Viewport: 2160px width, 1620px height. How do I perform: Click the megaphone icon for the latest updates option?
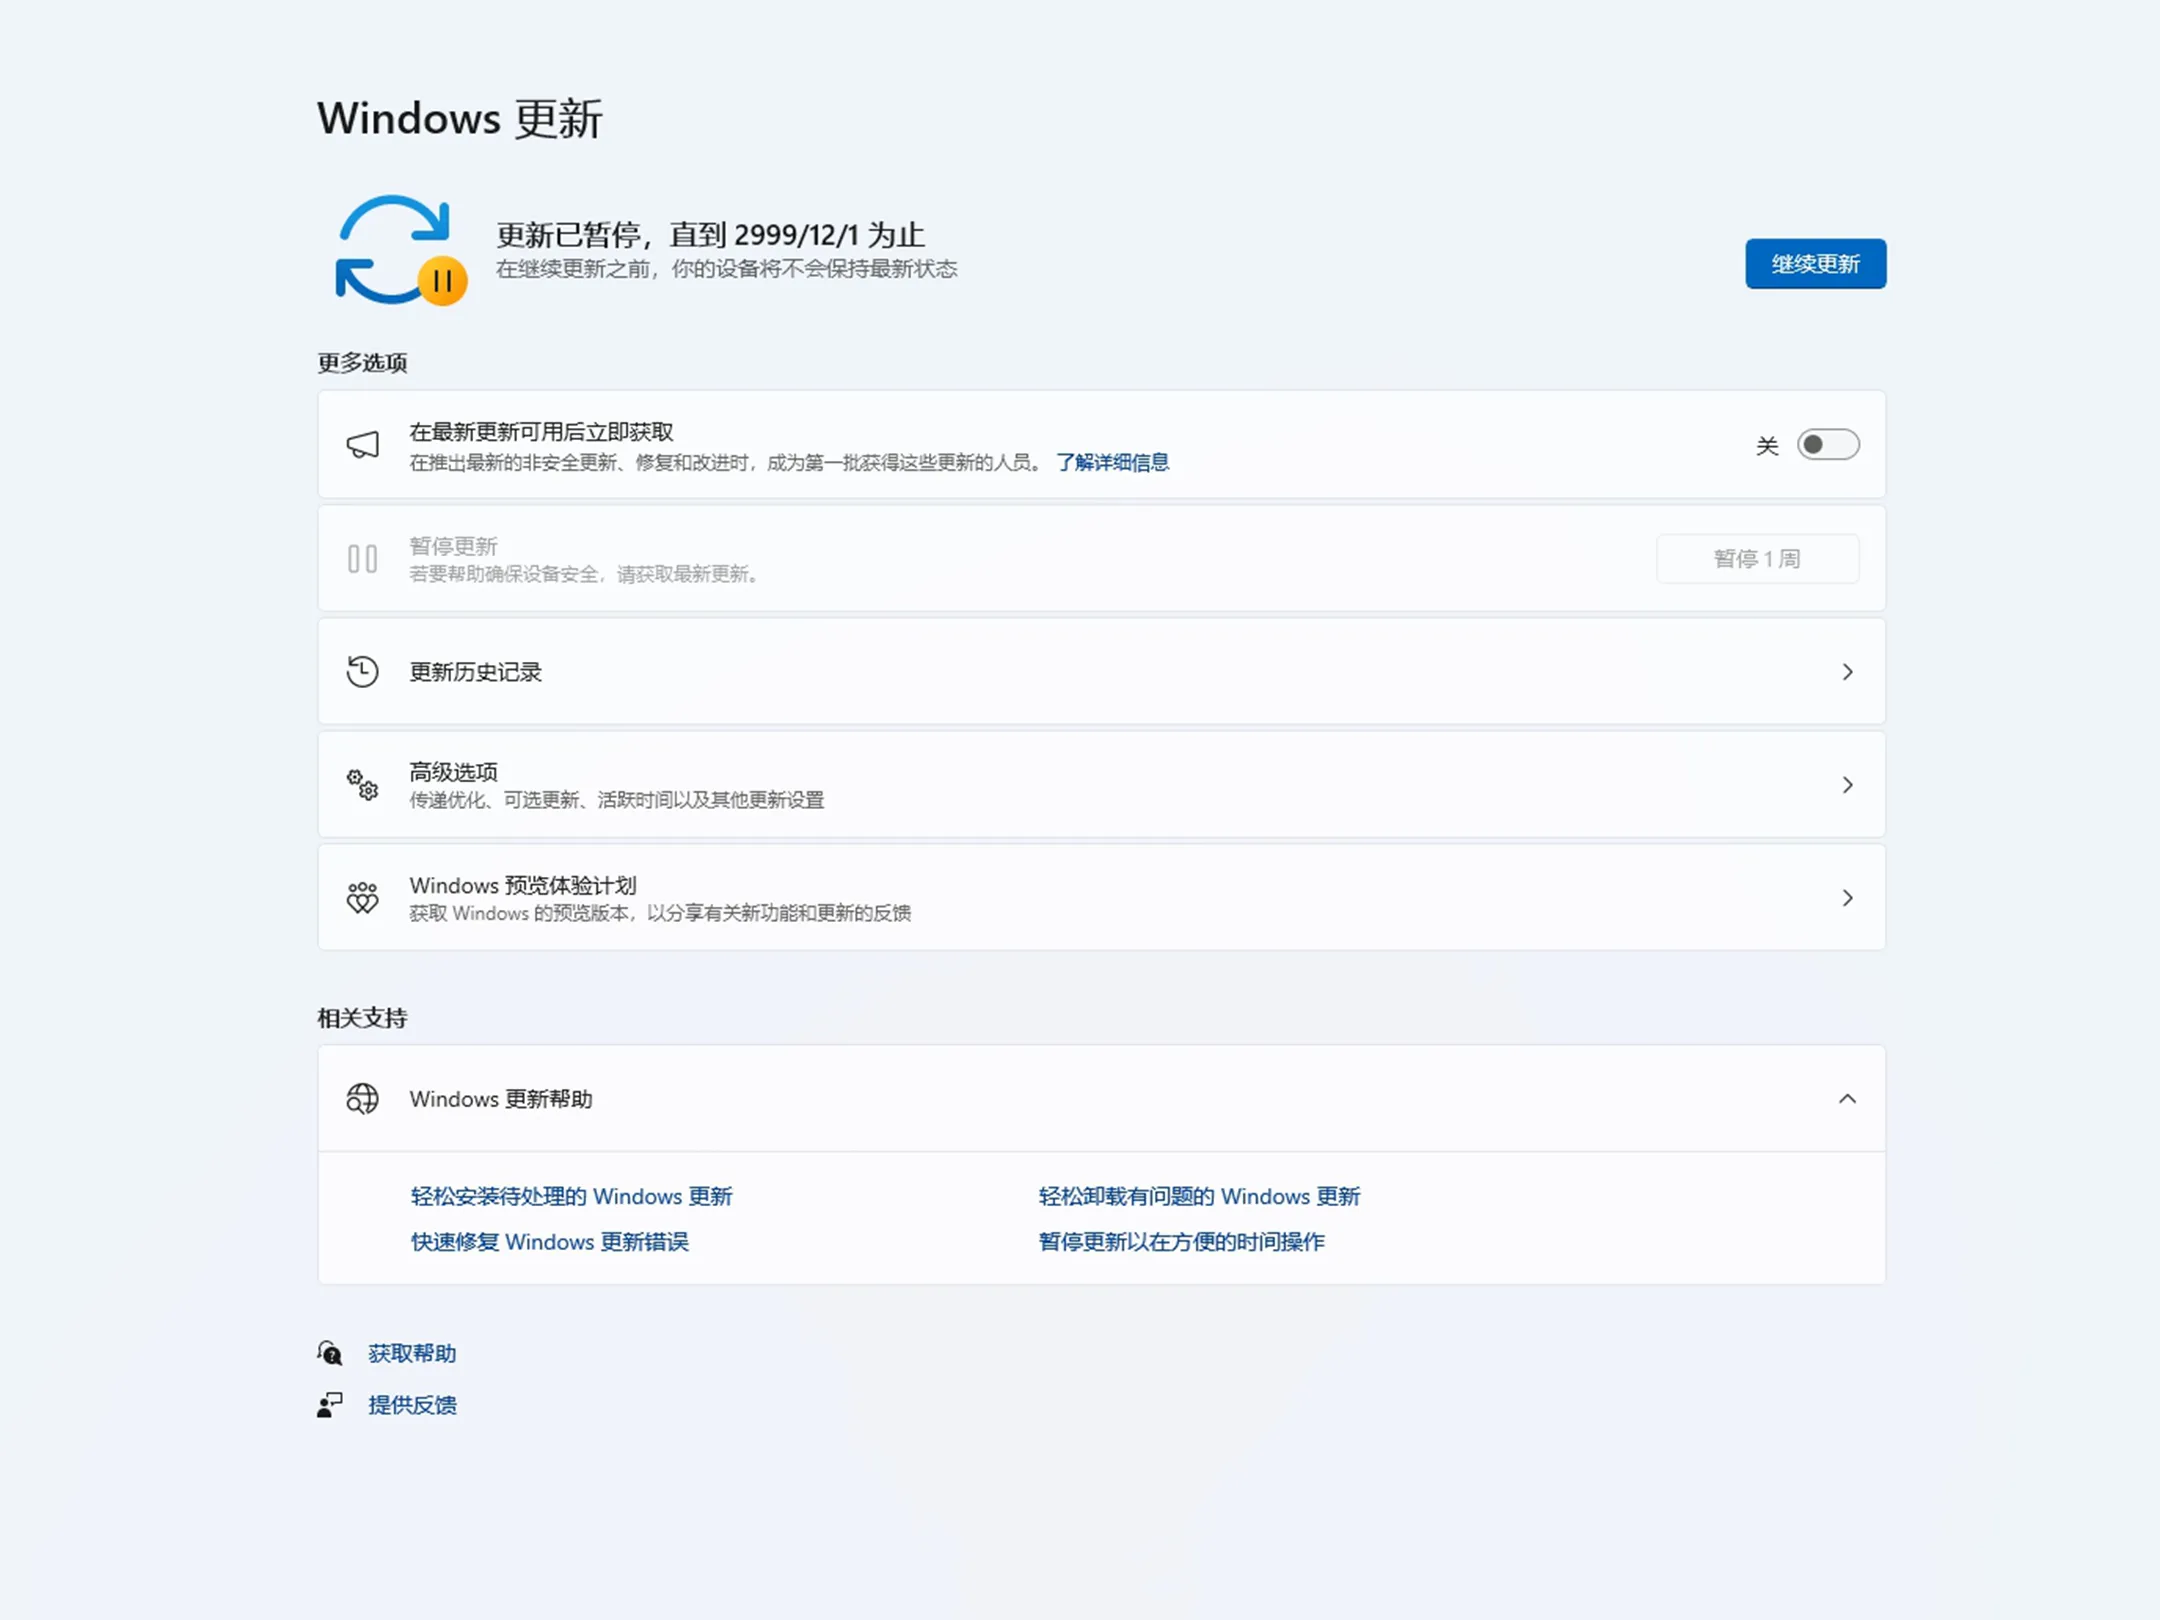(362, 445)
